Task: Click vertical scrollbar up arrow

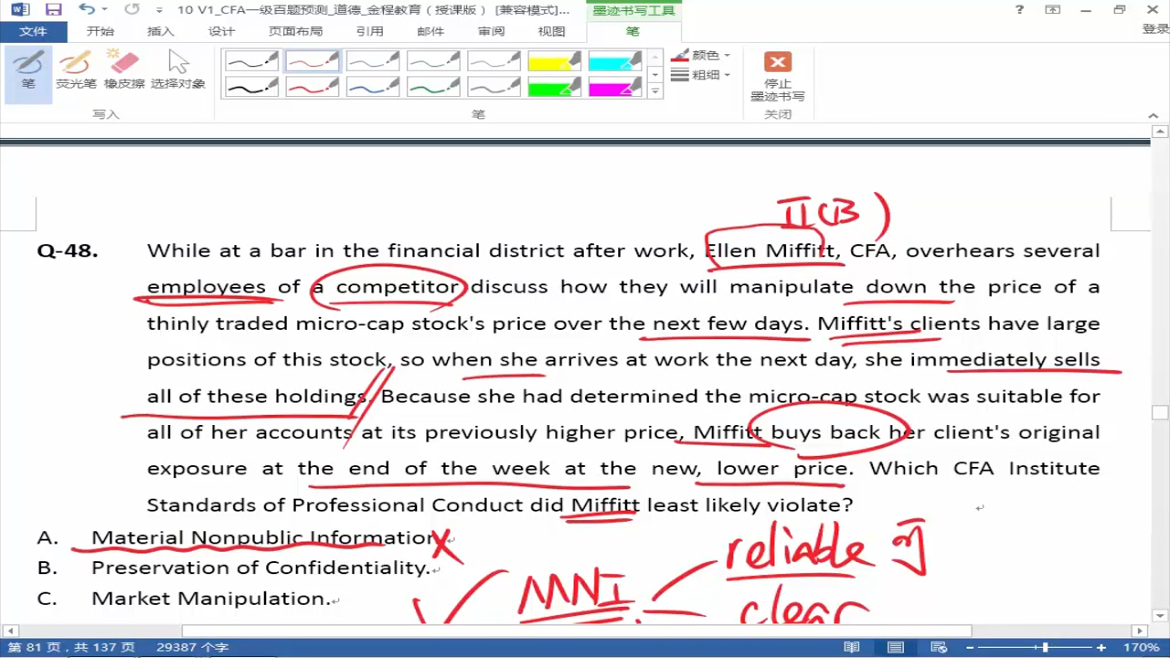Action: click(x=1160, y=131)
